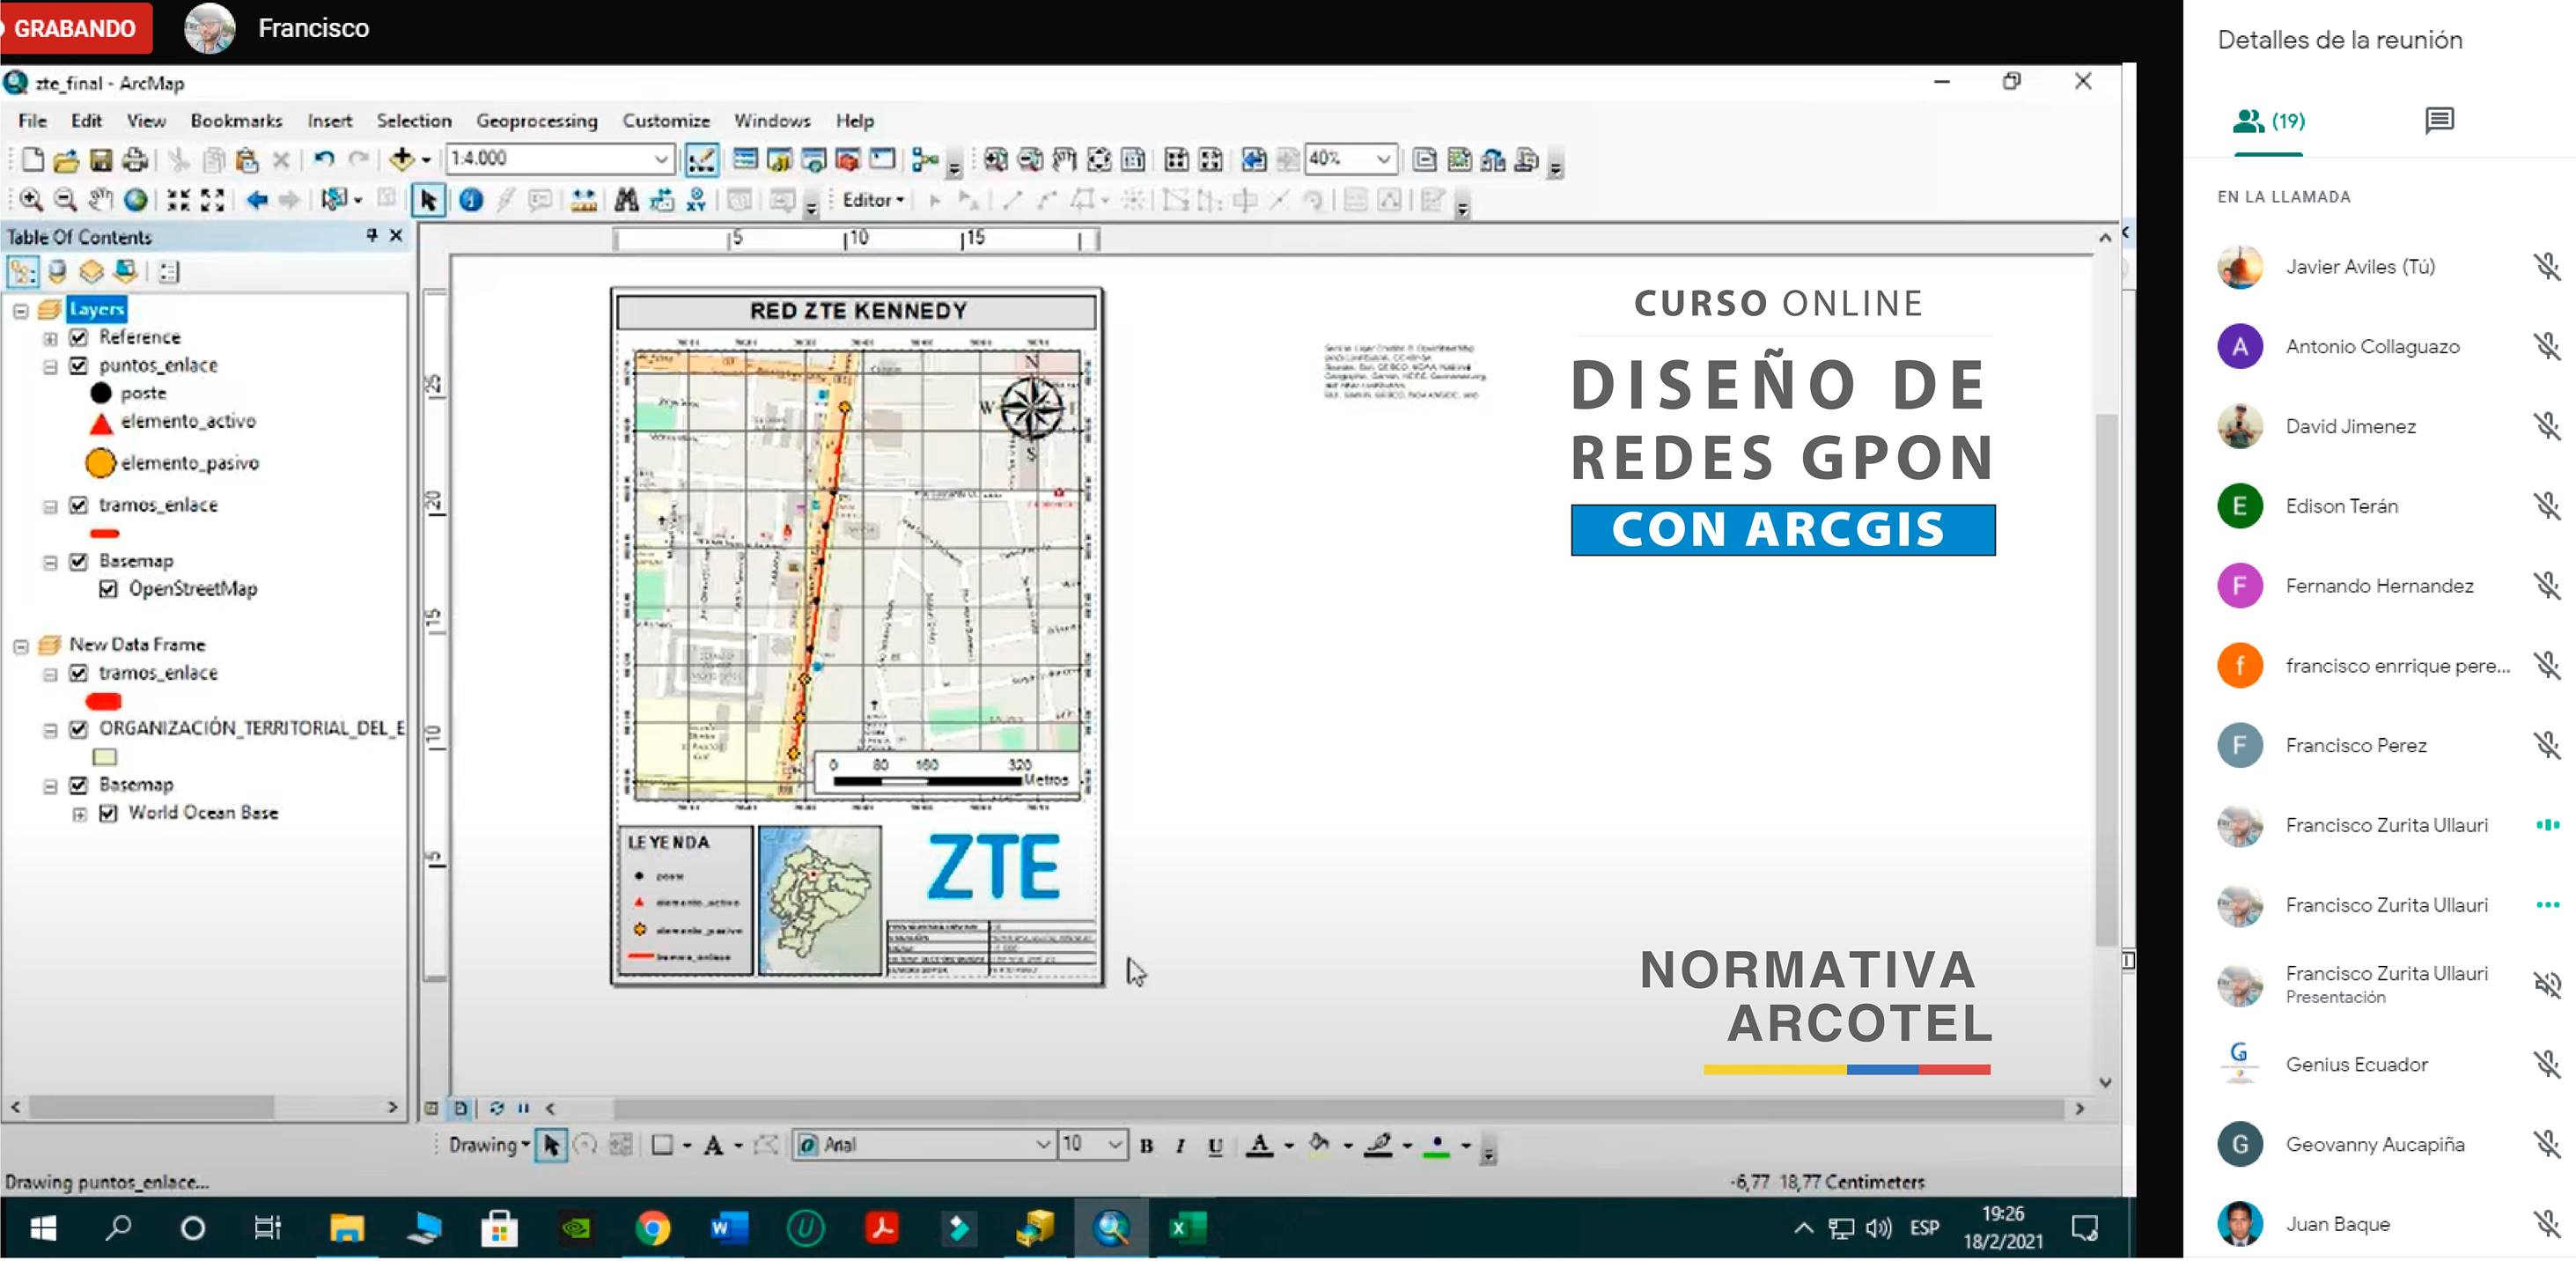Open the Go To XY tool
This screenshot has height=1261, width=2576.
pos(696,200)
